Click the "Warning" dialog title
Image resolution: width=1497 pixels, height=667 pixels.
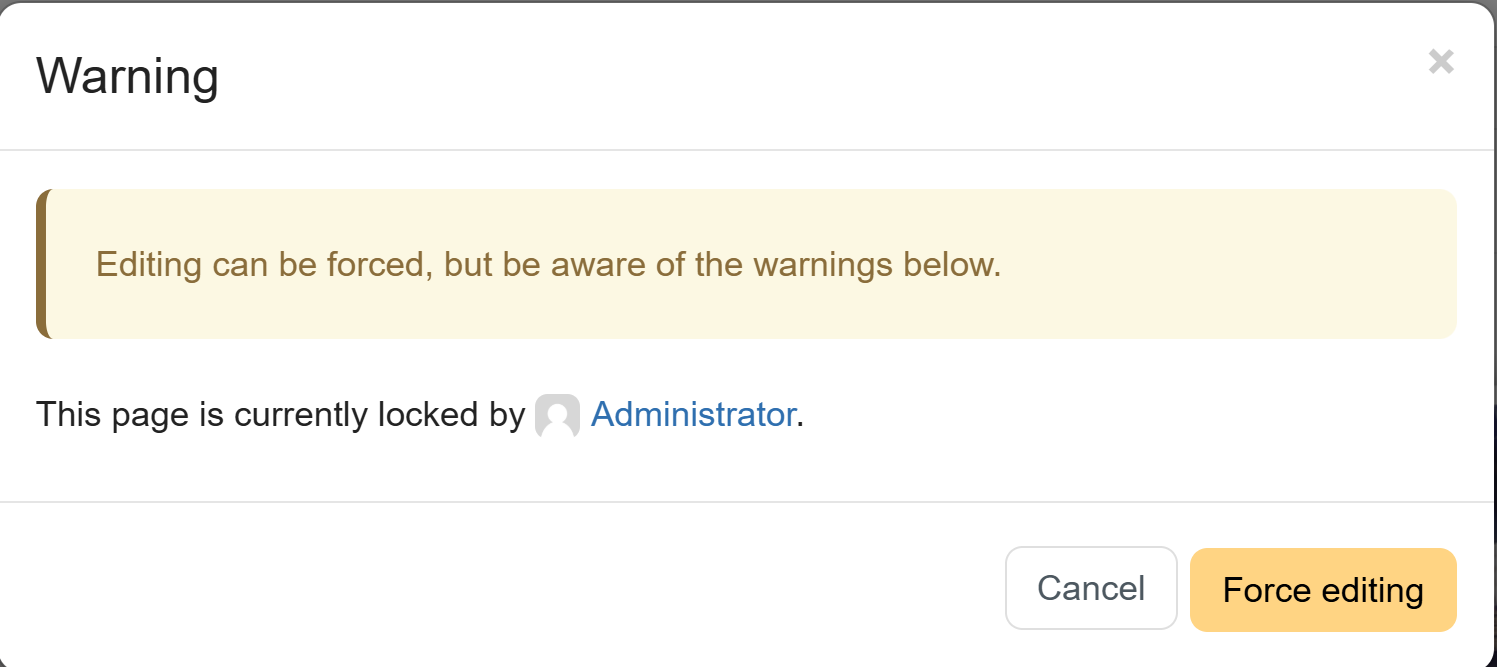click(127, 76)
